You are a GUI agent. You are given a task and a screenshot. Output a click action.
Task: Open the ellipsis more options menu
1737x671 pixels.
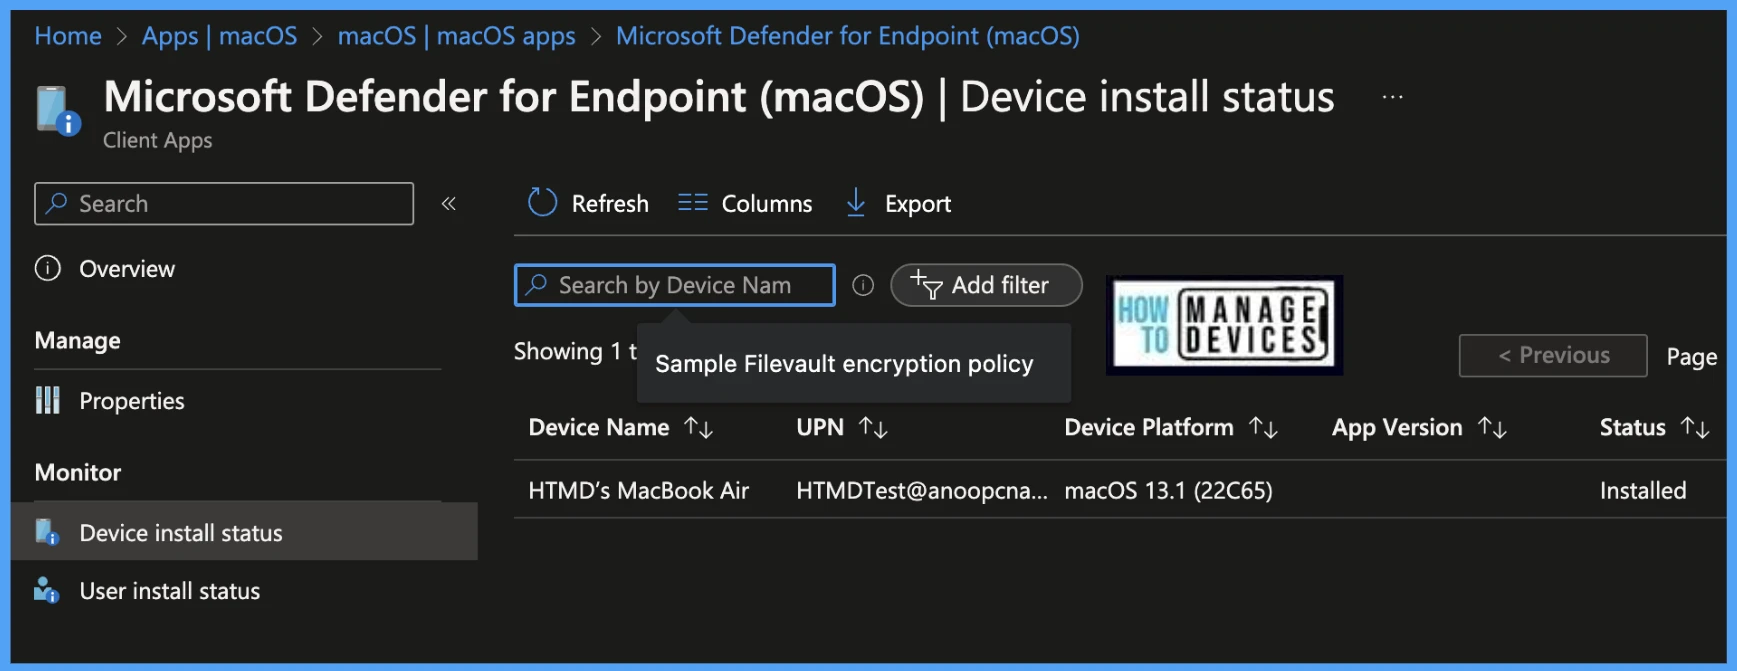click(x=1392, y=97)
